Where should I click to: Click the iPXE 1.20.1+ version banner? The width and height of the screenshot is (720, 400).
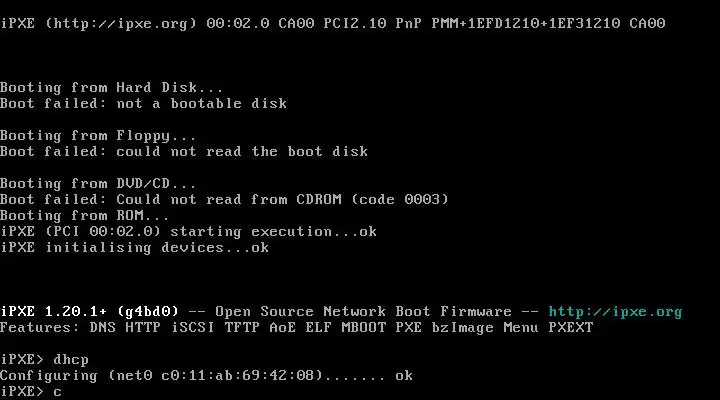pos(89,312)
